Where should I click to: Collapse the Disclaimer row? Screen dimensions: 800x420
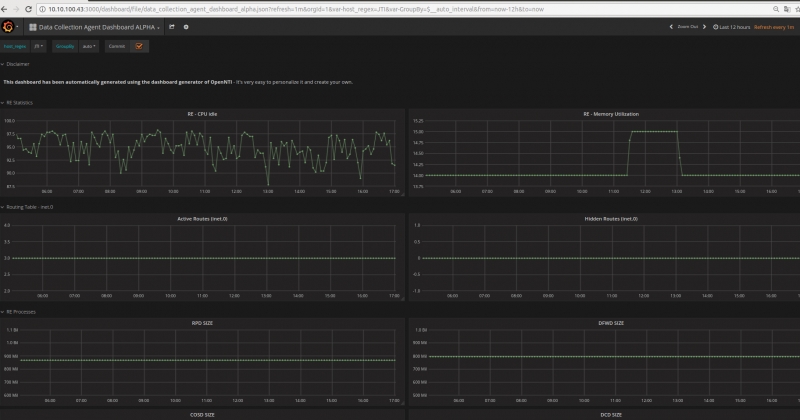15,64
